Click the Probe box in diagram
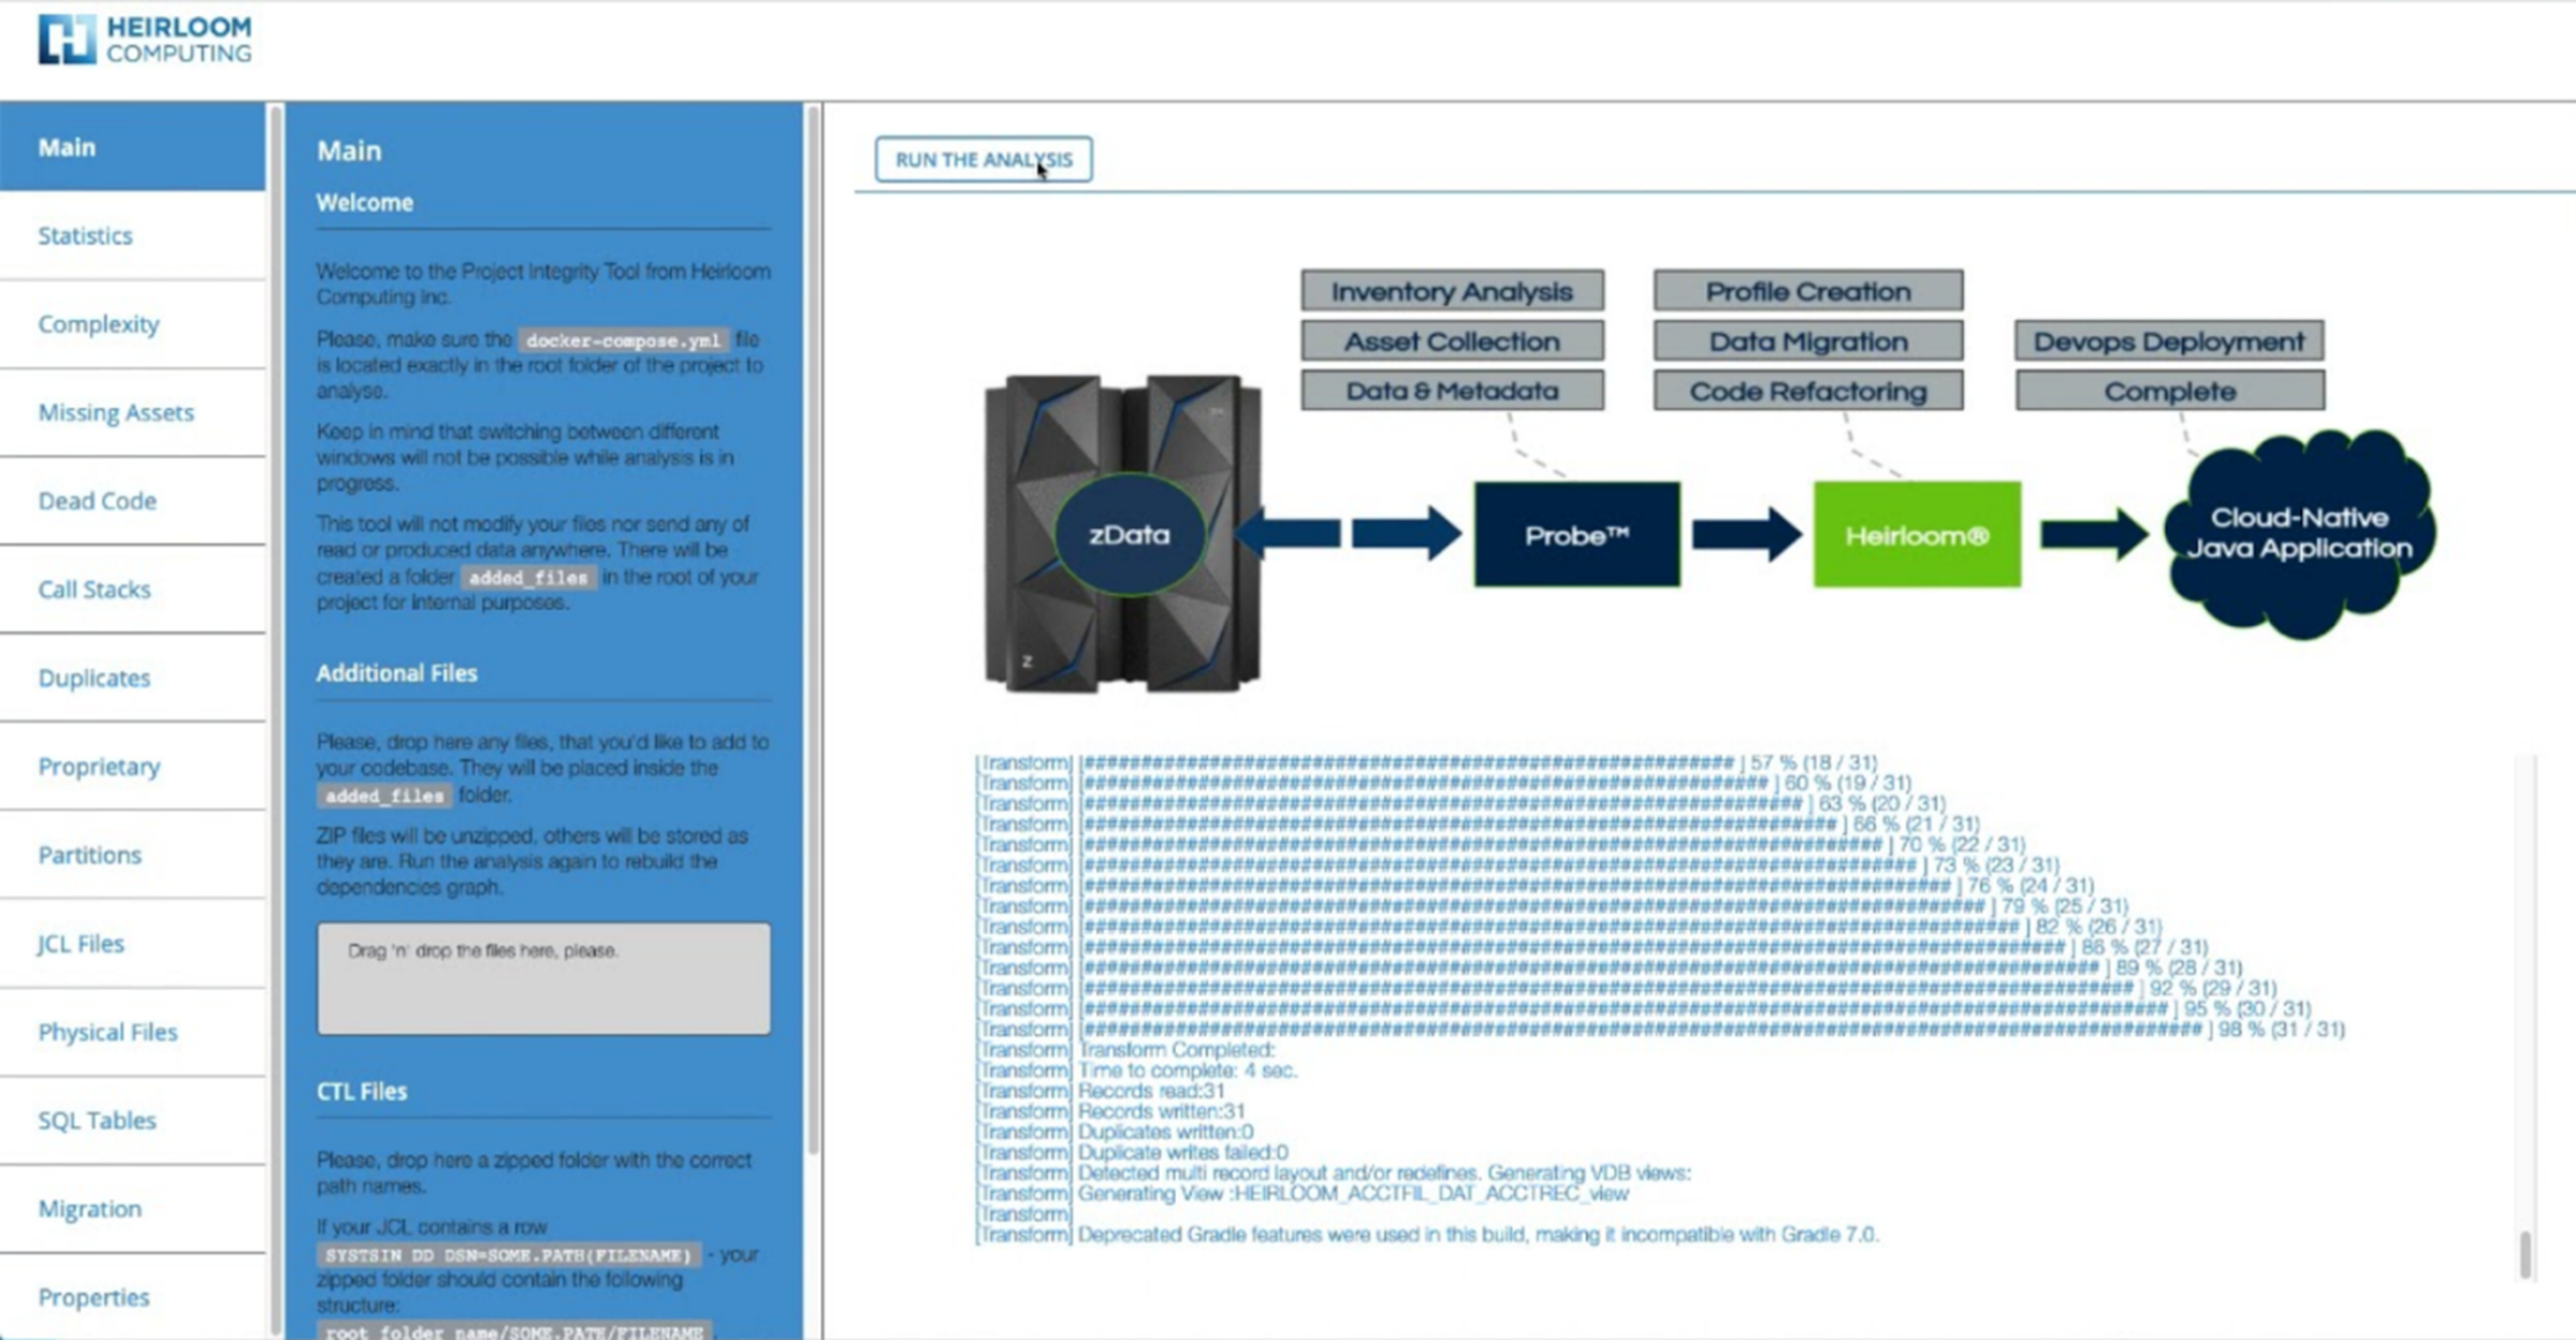Viewport: 2576px width, 1340px height. tap(1576, 535)
